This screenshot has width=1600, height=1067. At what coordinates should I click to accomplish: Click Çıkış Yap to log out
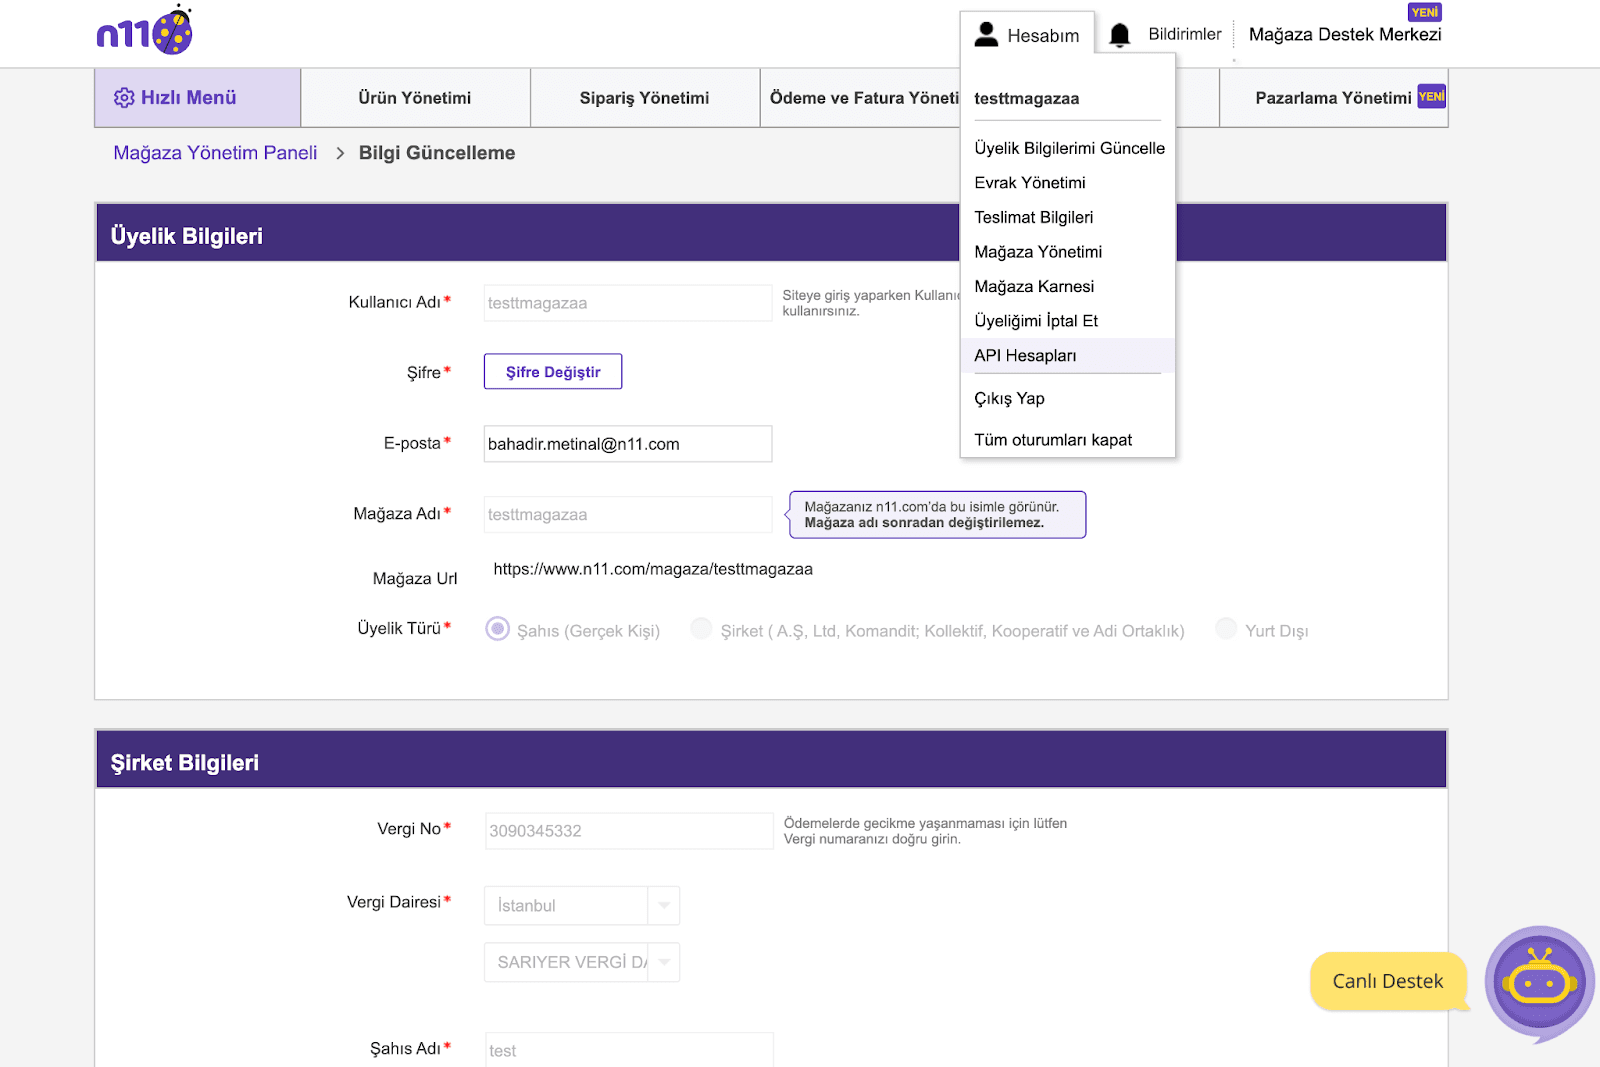pos(1009,399)
